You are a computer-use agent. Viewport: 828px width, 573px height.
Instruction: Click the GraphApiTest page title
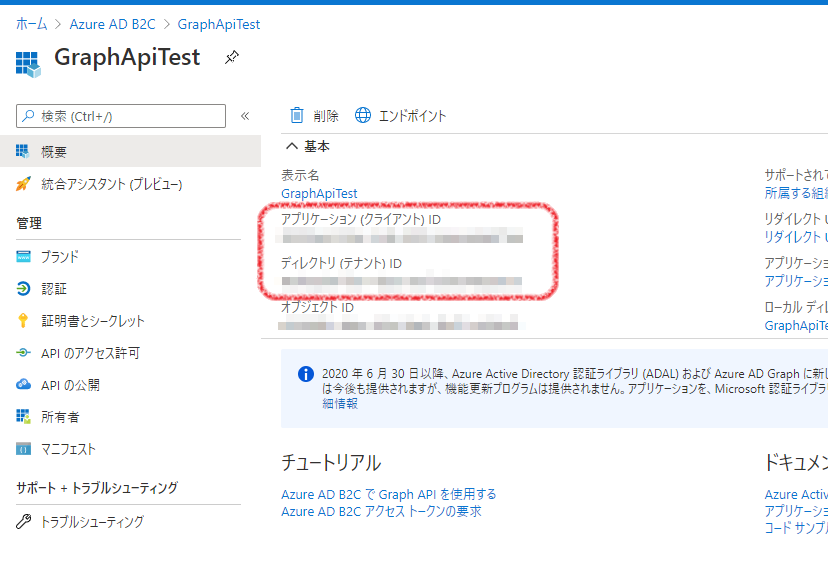(127, 58)
